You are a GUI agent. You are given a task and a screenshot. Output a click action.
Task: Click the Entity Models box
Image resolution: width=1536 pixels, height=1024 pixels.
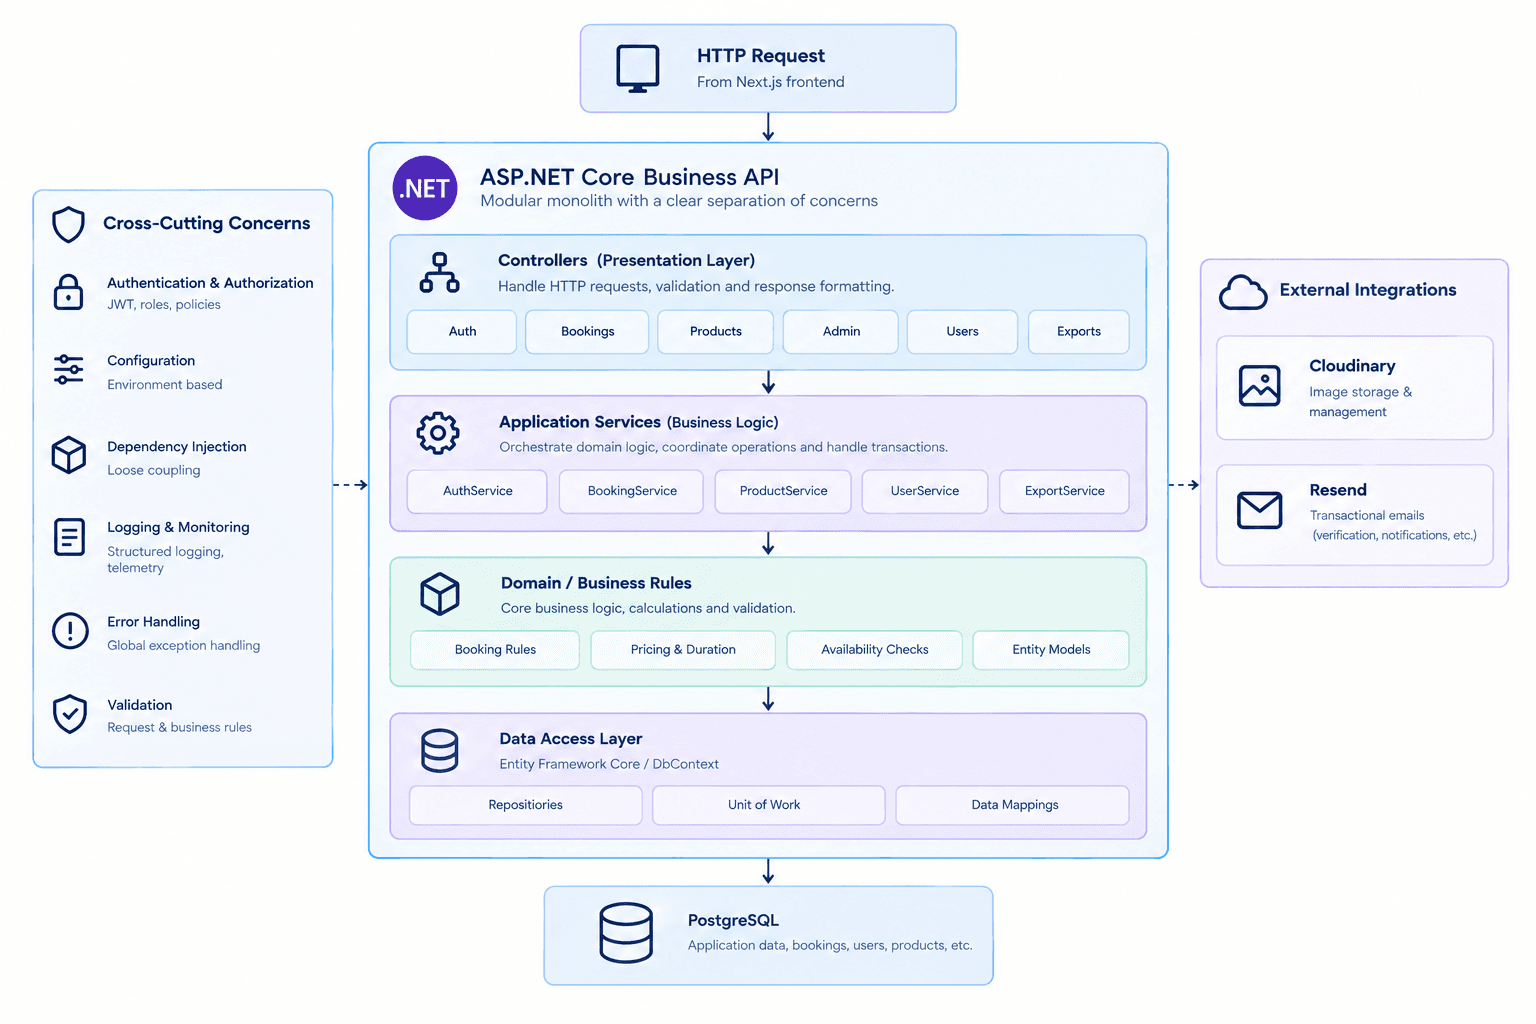click(1051, 650)
